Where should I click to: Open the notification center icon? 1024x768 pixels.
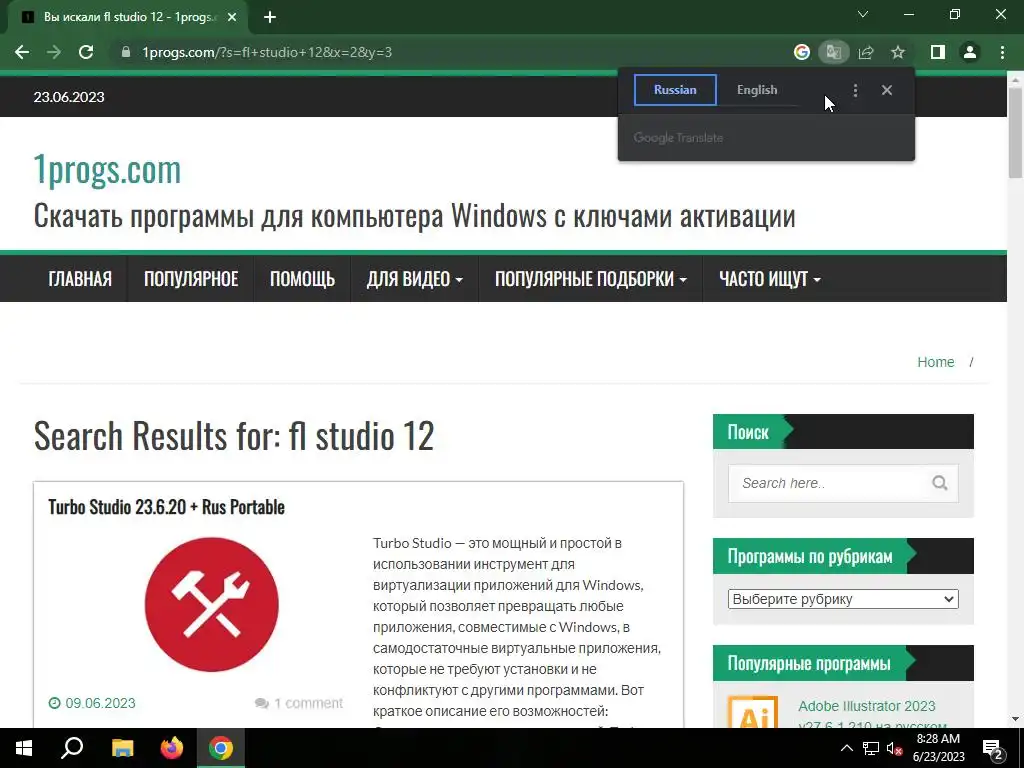[x=993, y=748]
